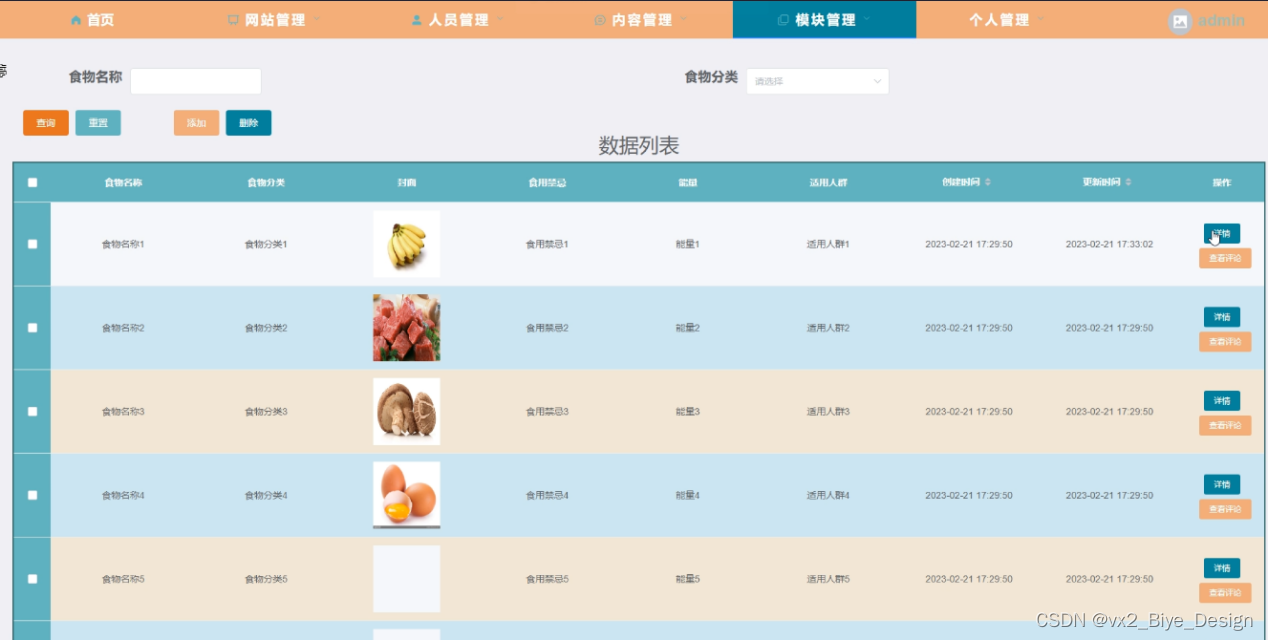The image size is (1268, 640).
Task: Click the 适用人群 column header
Action: click(828, 183)
